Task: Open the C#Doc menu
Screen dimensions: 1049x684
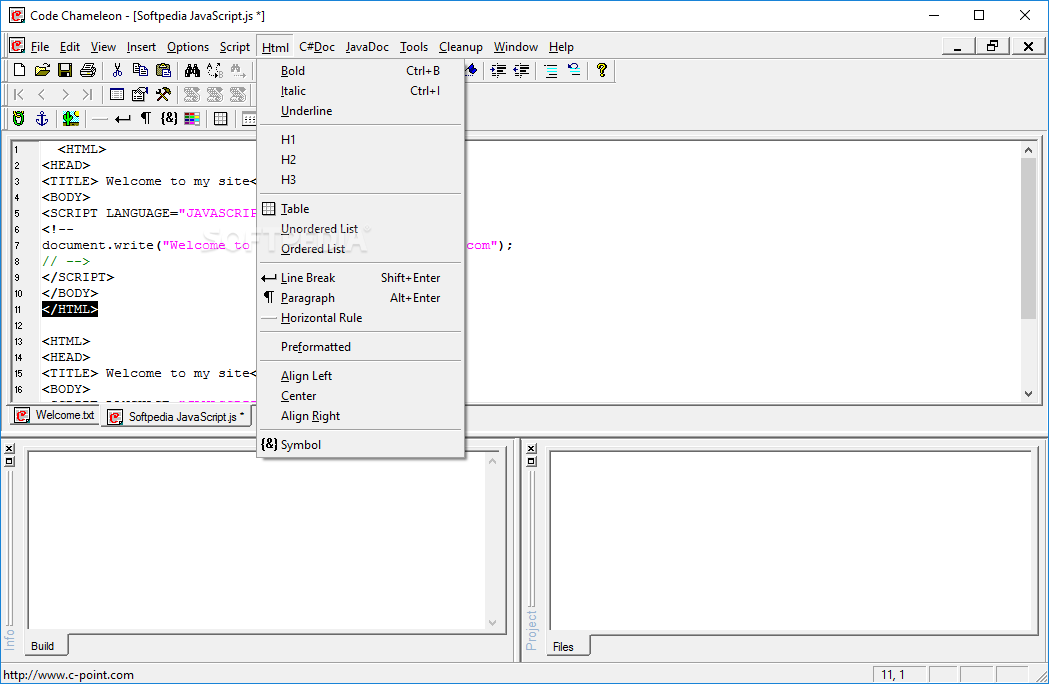Action: (x=317, y=47)
